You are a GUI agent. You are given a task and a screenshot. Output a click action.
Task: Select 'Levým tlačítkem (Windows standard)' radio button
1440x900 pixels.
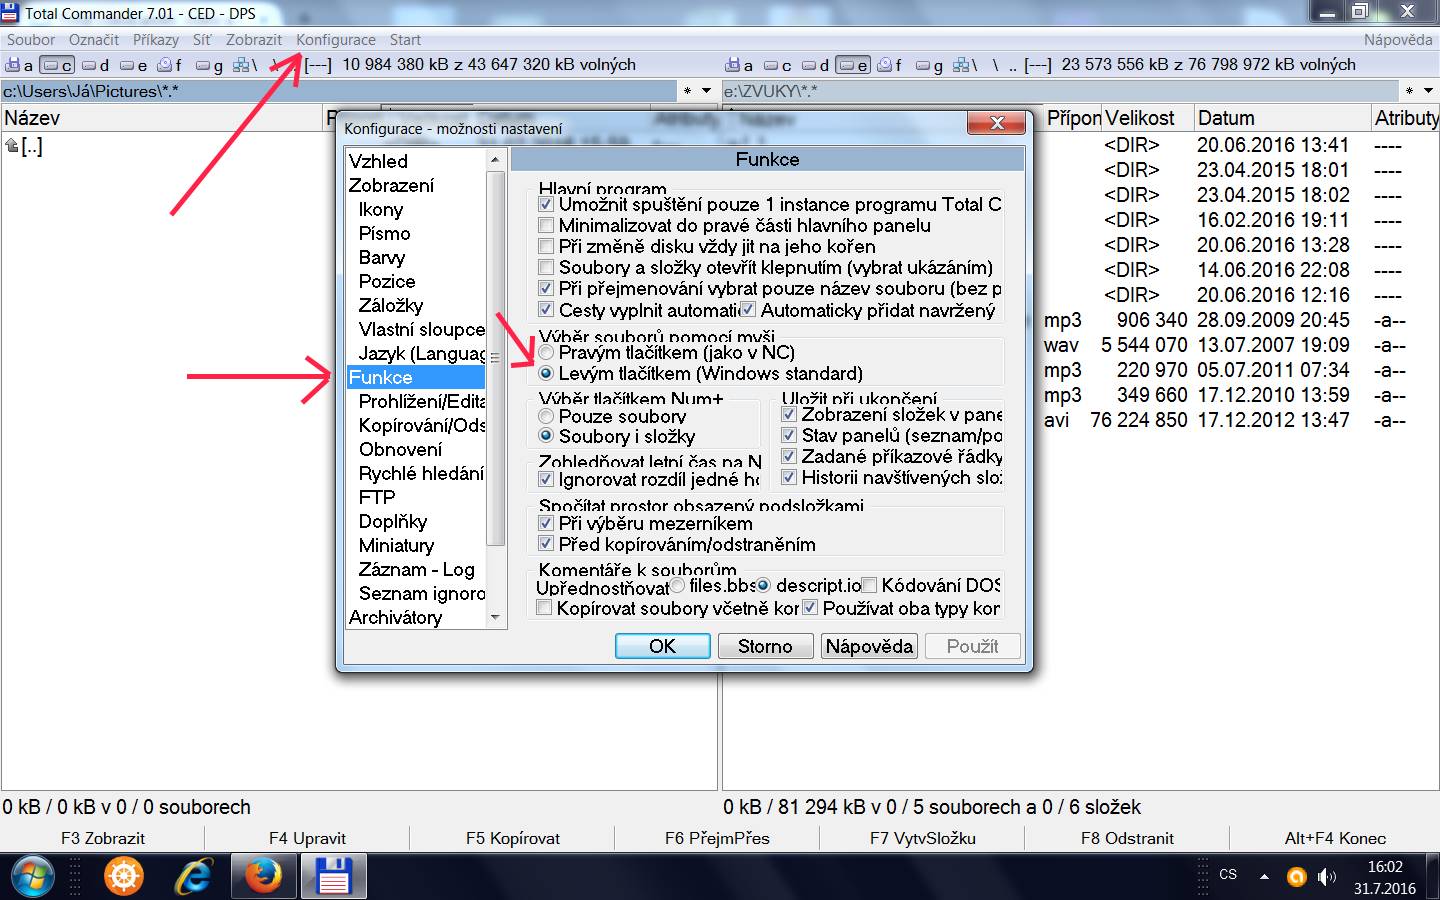point(546,373)
